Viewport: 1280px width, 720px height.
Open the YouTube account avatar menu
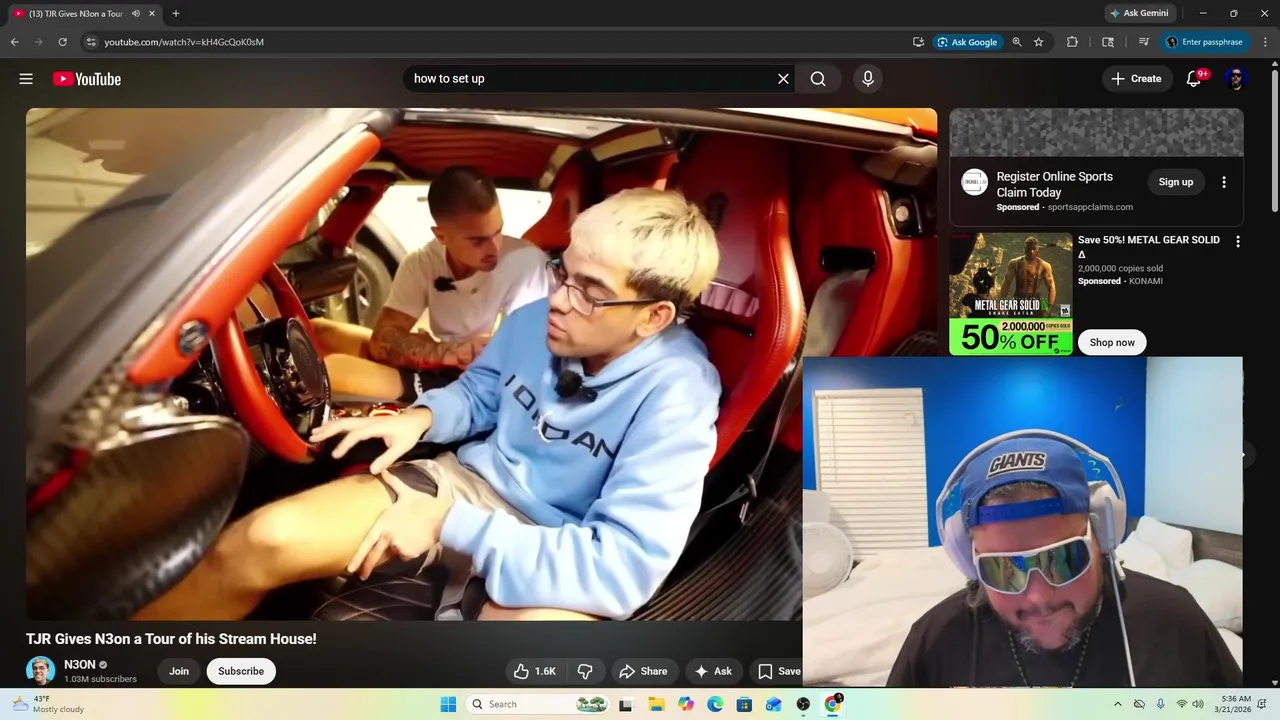coord(1236,79)
